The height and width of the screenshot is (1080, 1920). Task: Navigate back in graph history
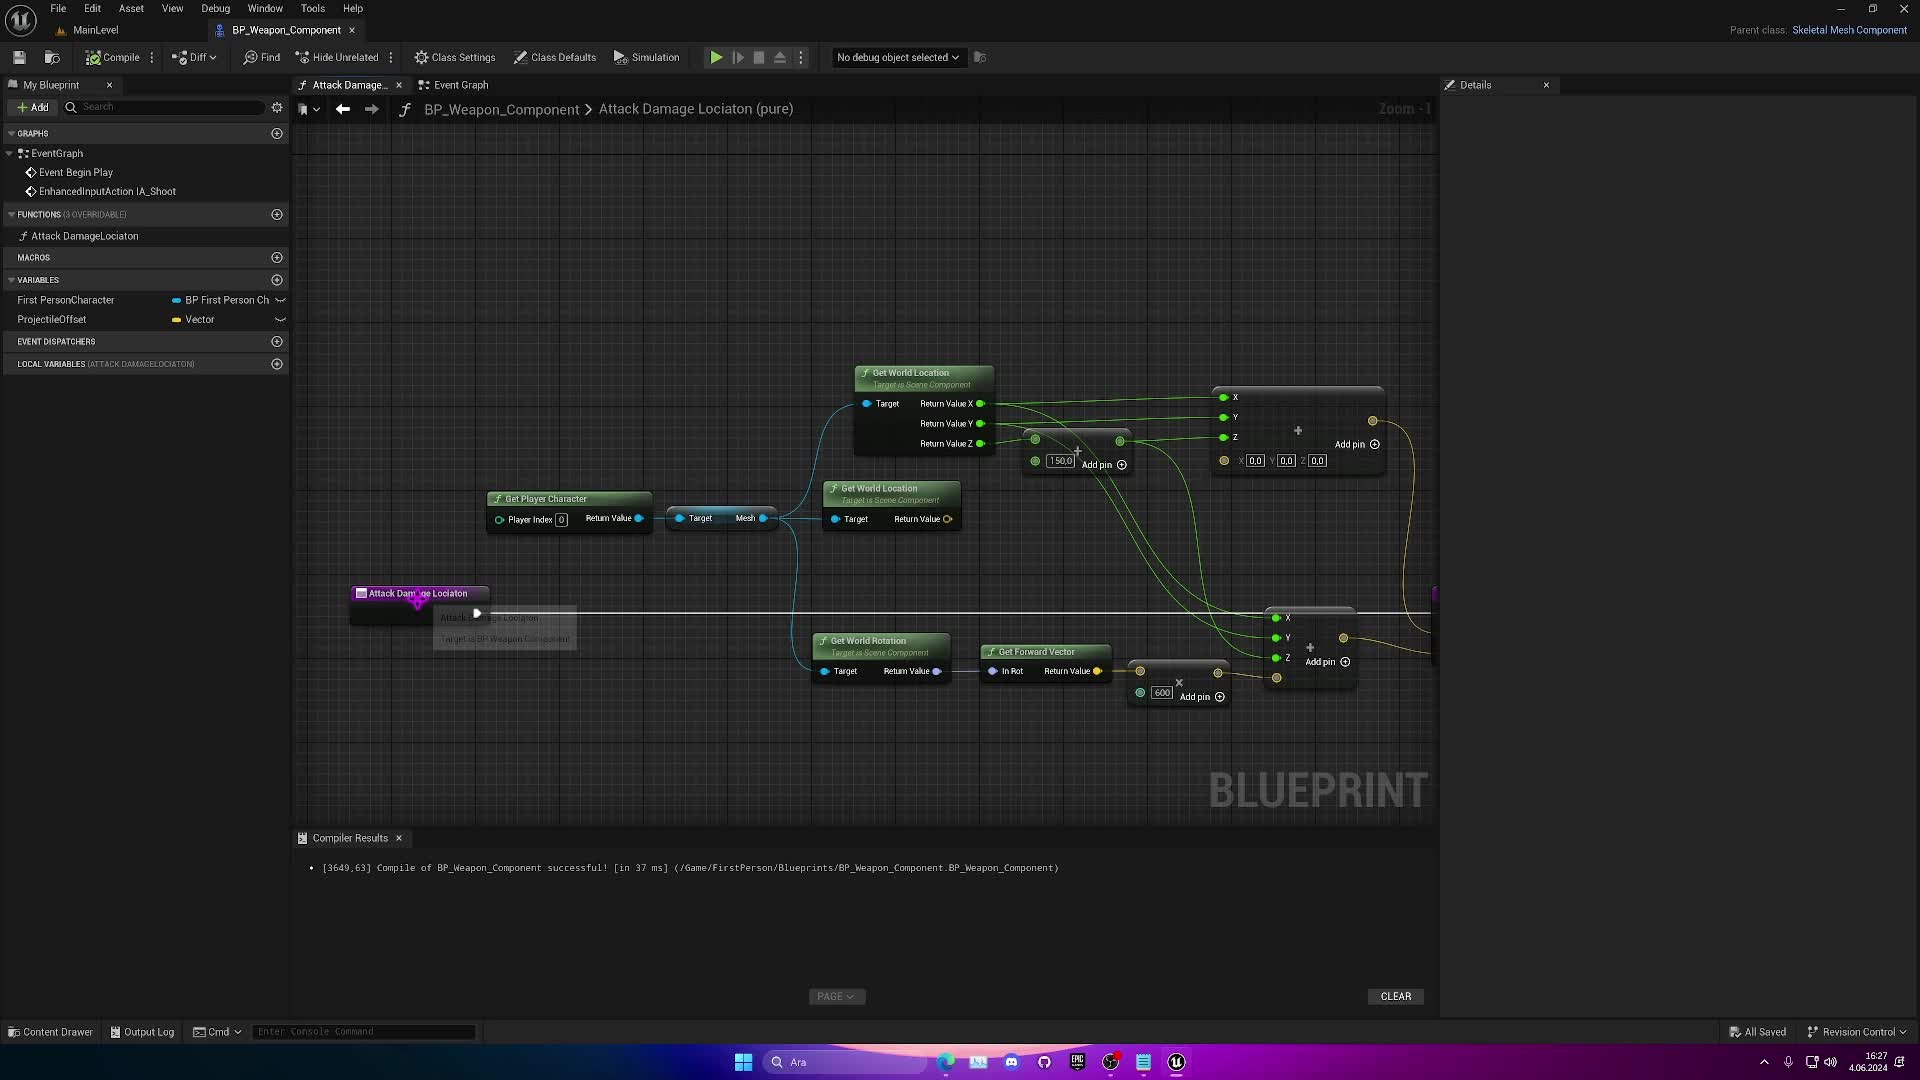coord(343,109)
